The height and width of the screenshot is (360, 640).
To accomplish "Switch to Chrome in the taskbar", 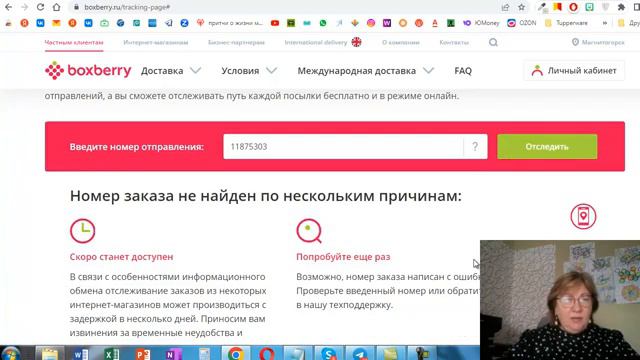I will tap(236, 353).
